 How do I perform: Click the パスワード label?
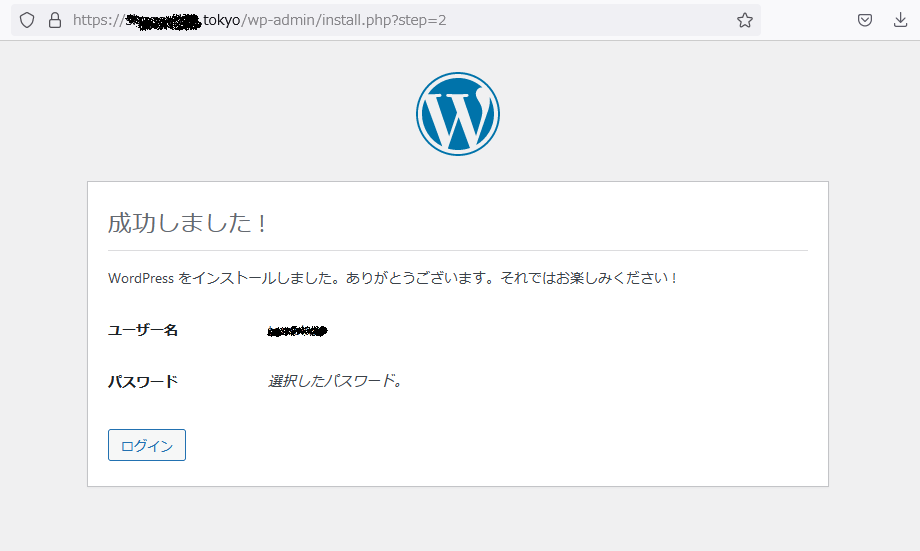(x=143, y=381)
